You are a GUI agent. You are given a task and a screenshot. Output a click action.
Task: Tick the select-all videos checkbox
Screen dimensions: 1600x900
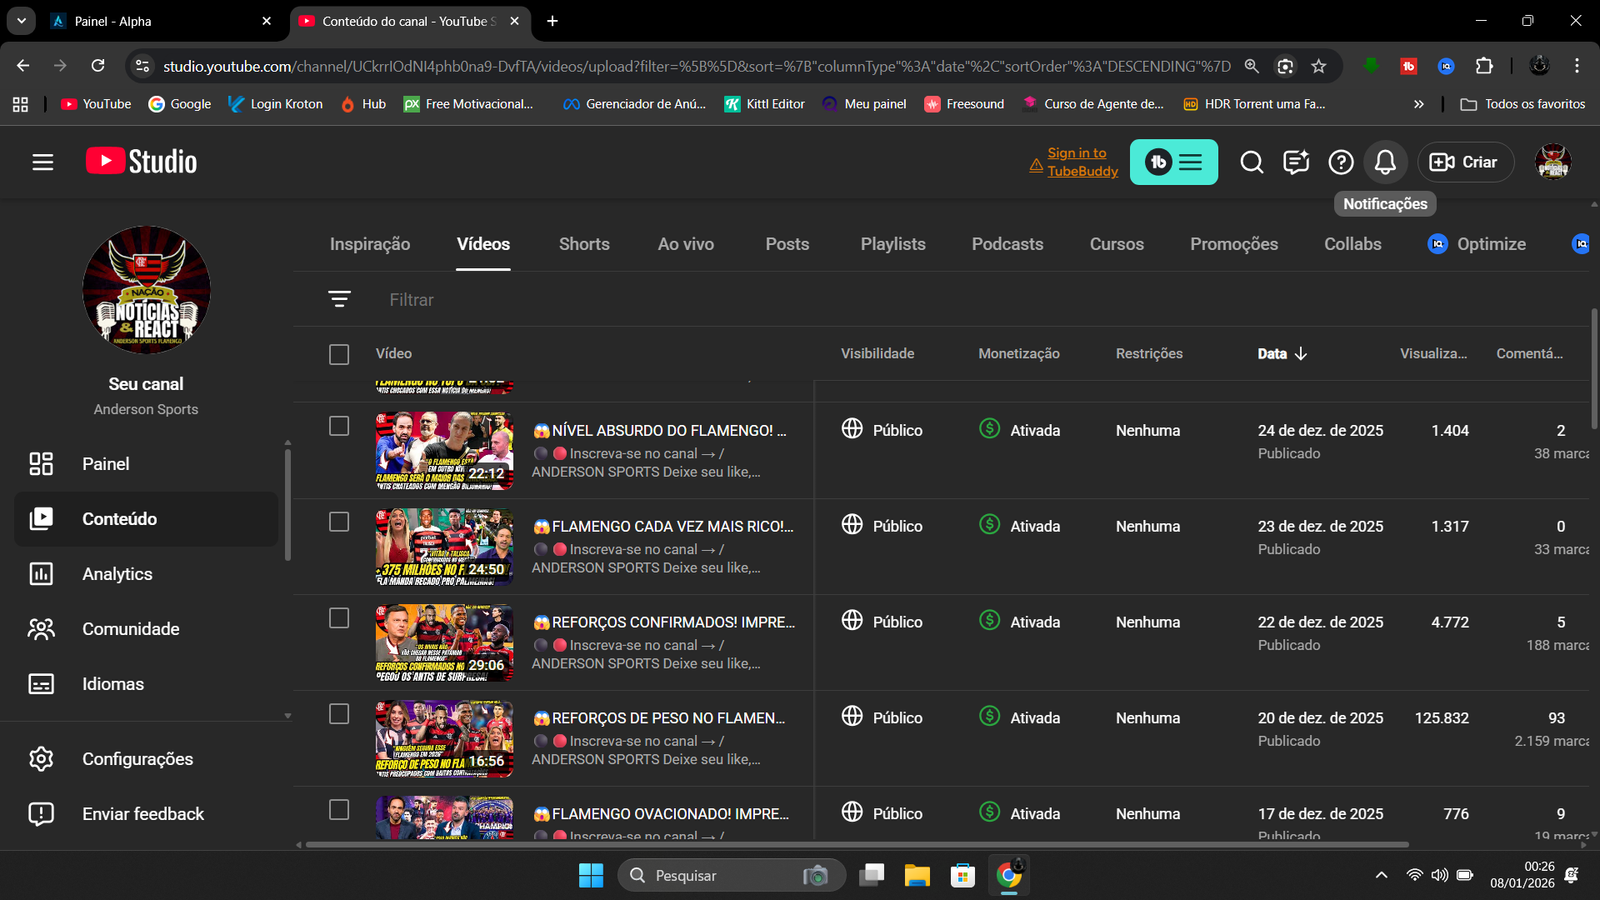pyautogui.click(x=339, y=354)
